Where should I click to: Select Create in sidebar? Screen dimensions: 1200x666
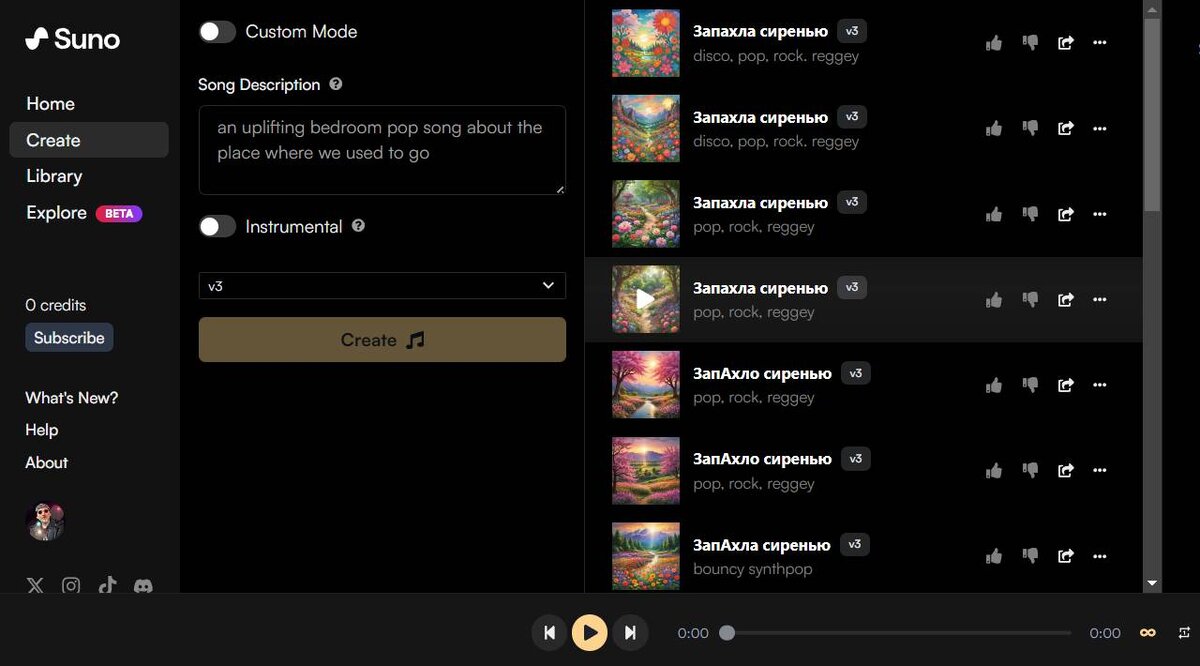[89, 140]
